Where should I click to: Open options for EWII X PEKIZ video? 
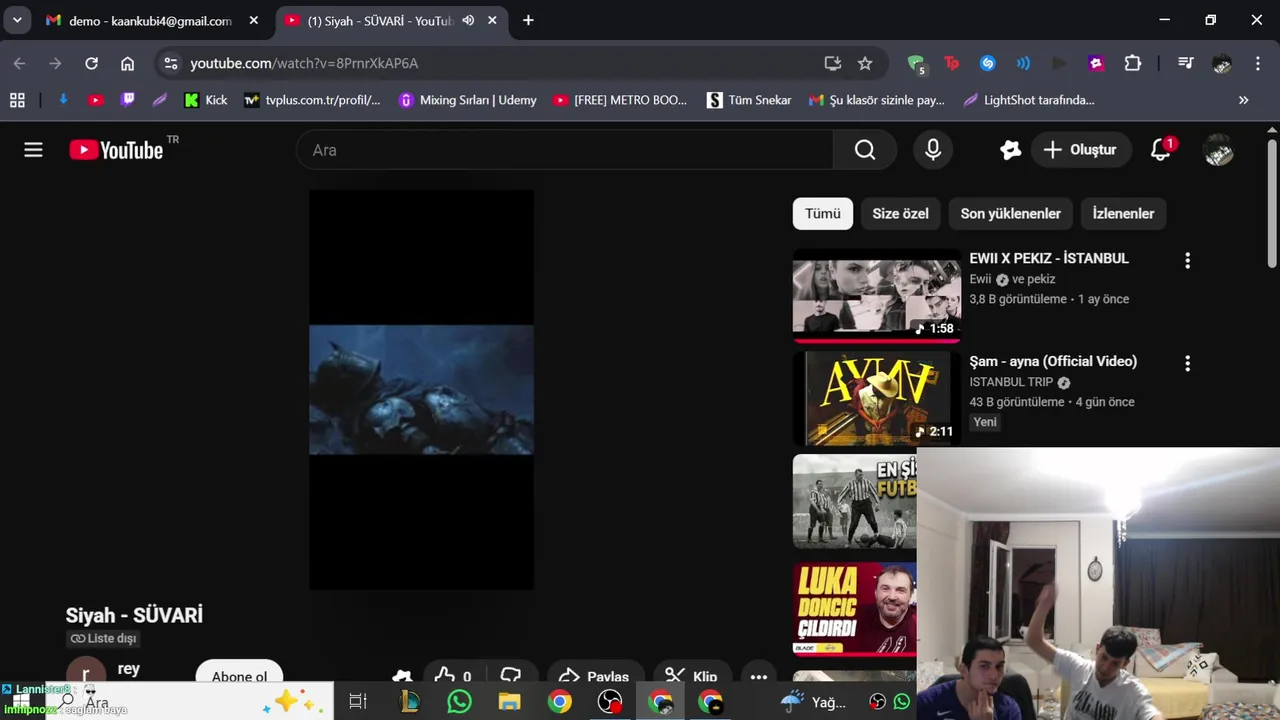tap(1187, 261)
